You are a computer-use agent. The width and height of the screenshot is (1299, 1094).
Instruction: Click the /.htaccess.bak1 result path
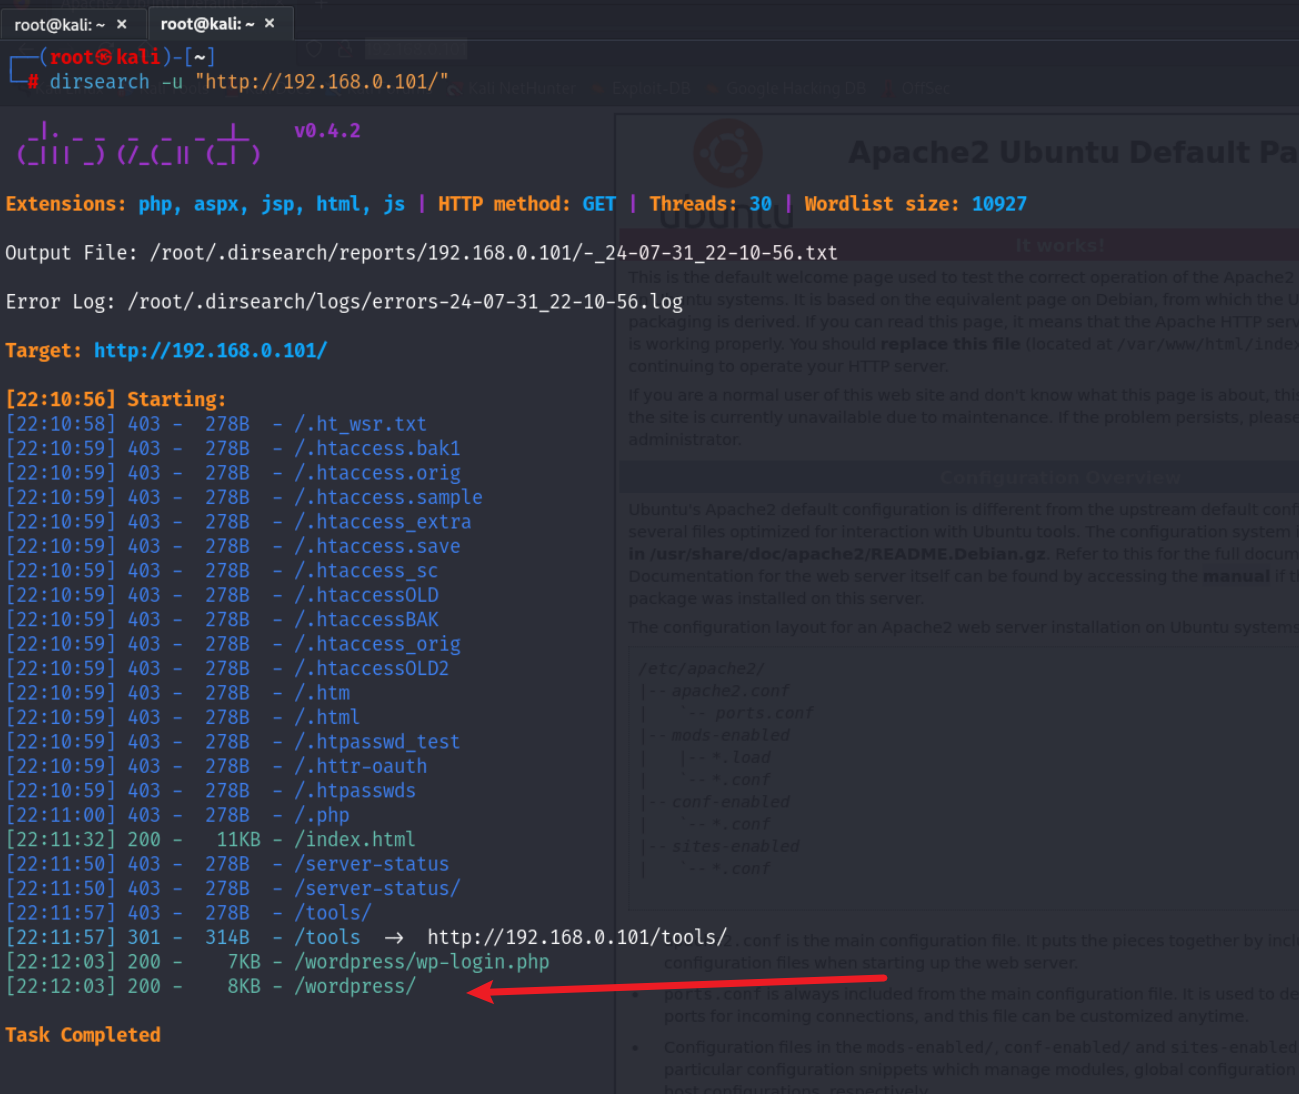(377, 448)
